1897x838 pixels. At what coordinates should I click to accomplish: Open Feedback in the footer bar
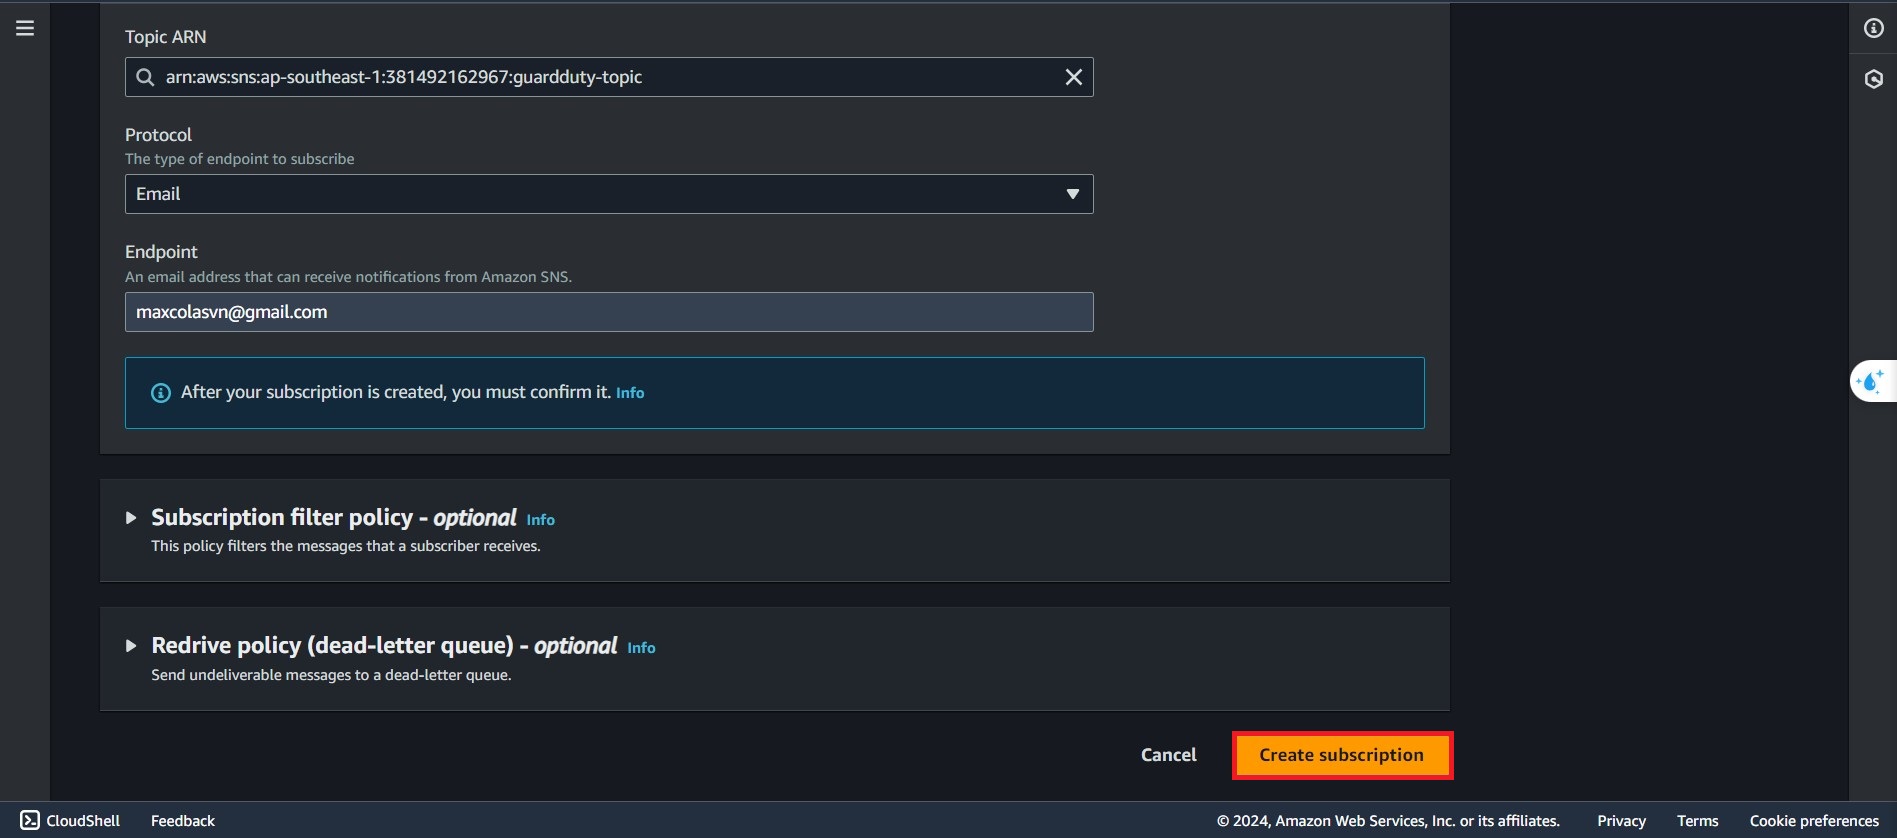[183, 820]
